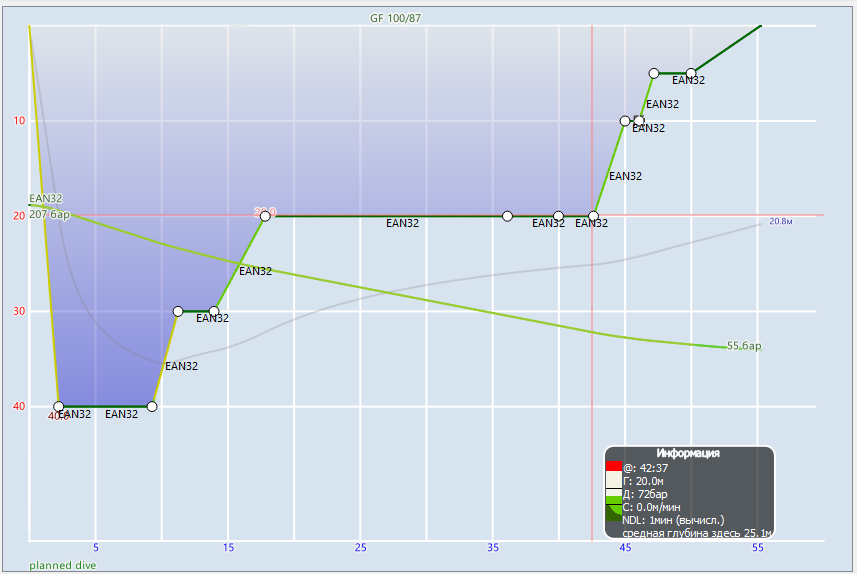857x574 pixels.
Task: Click the Информация info box title
Action: coord(689,454)
